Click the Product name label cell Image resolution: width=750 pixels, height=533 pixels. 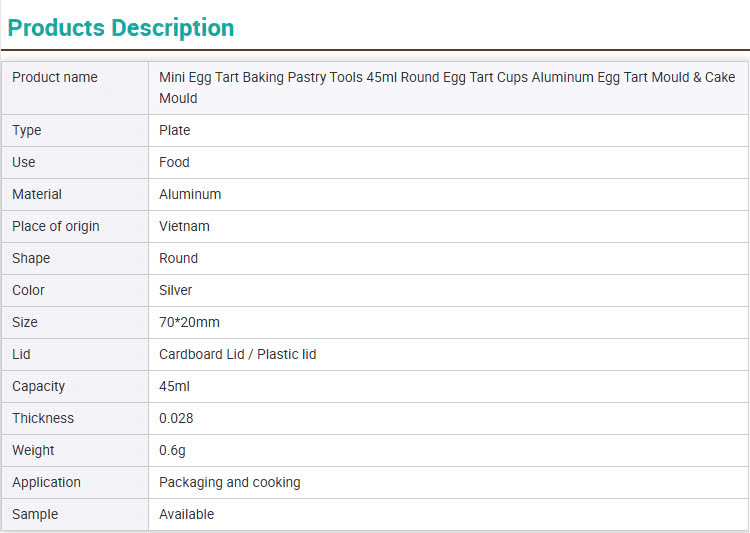pyautogui.click(x=55, y=78)
